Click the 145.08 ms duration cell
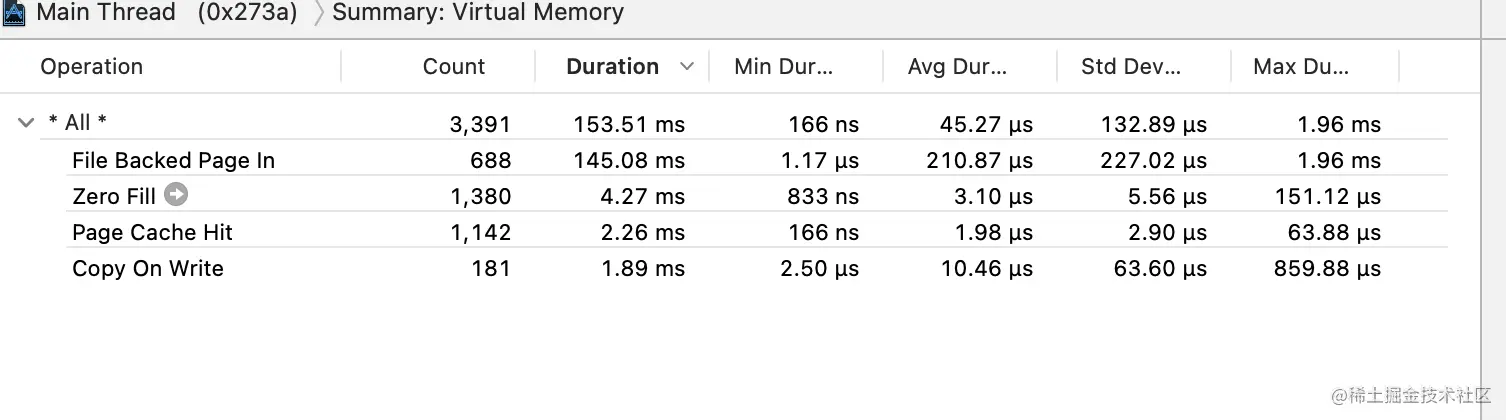This screenshot has width=1506, height=420. 629,160
